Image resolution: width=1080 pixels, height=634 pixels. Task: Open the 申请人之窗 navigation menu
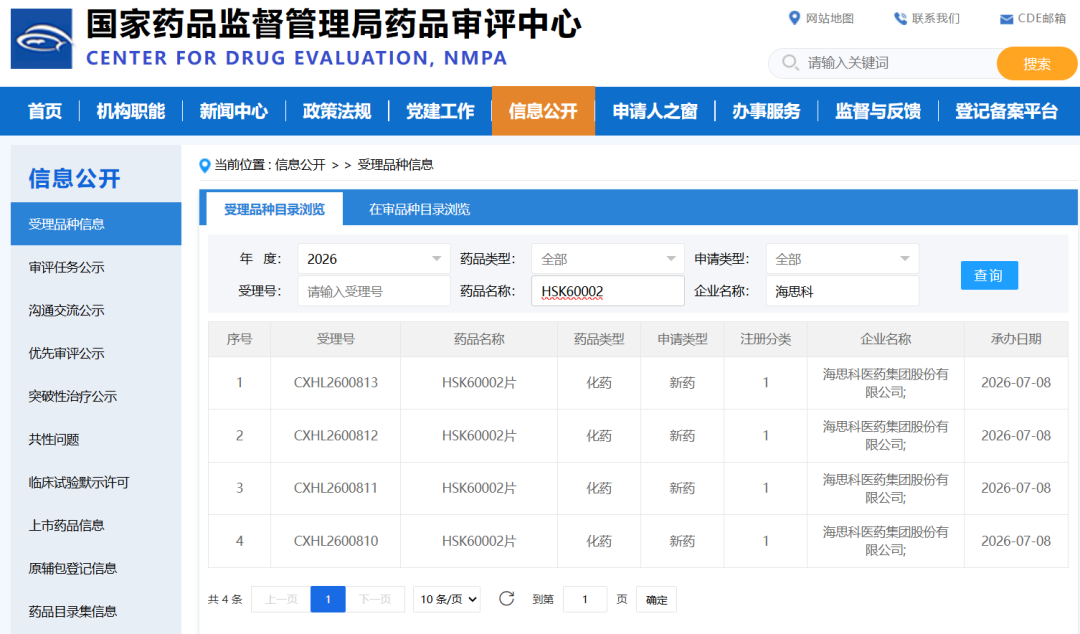click(655, 111)
